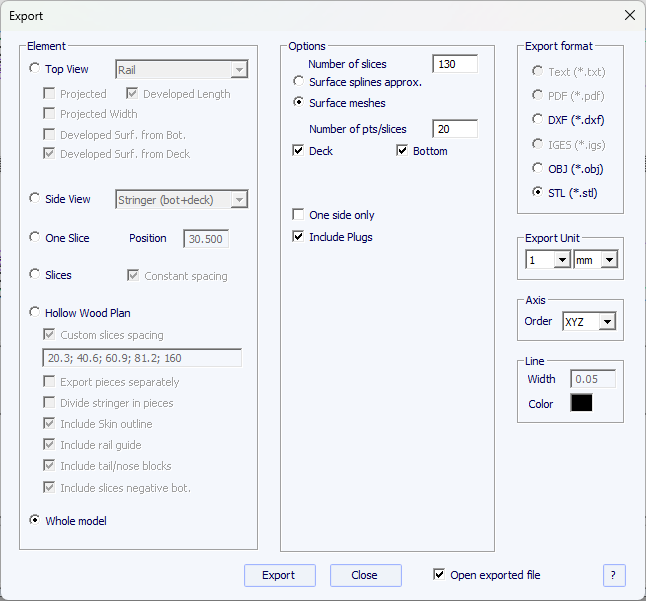Choose the Side View element option
The height and width of the screenshot is (601, 646).
(36, 199)
